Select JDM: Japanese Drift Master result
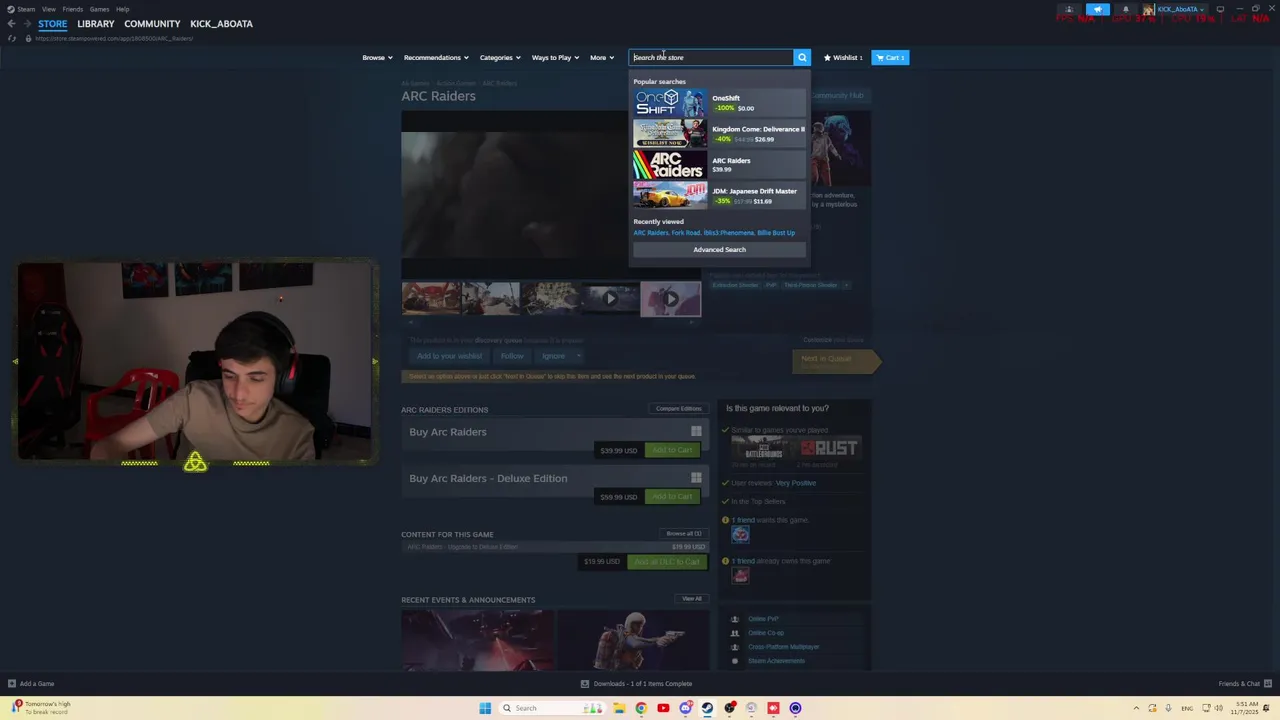The height and width of the screenshot is (720, 1280). coord(719,195)
